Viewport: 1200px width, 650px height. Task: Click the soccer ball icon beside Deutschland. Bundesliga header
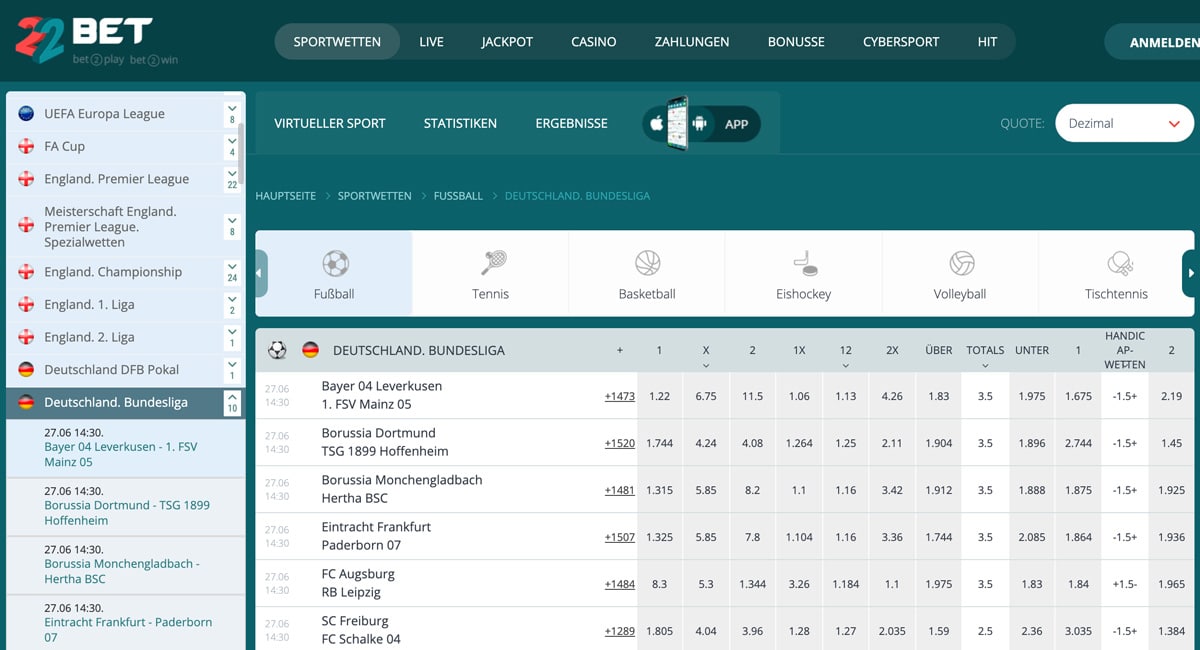[x=278, y=350]
